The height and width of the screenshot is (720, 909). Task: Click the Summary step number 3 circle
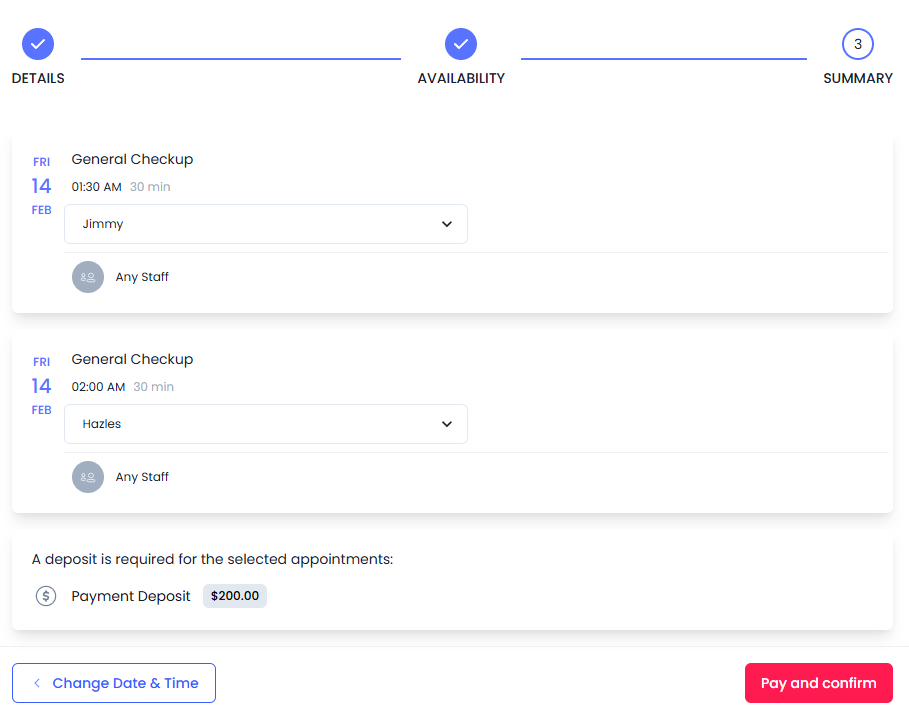(x=858, y=44)
